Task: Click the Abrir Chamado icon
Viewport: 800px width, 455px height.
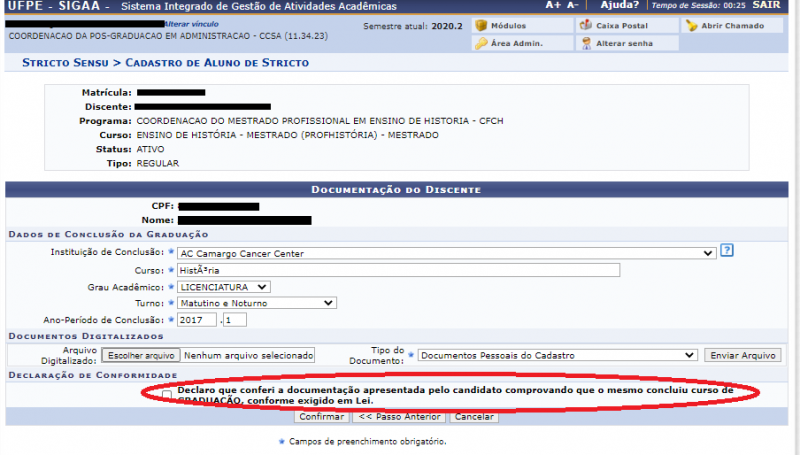Action: click(691, 26)
